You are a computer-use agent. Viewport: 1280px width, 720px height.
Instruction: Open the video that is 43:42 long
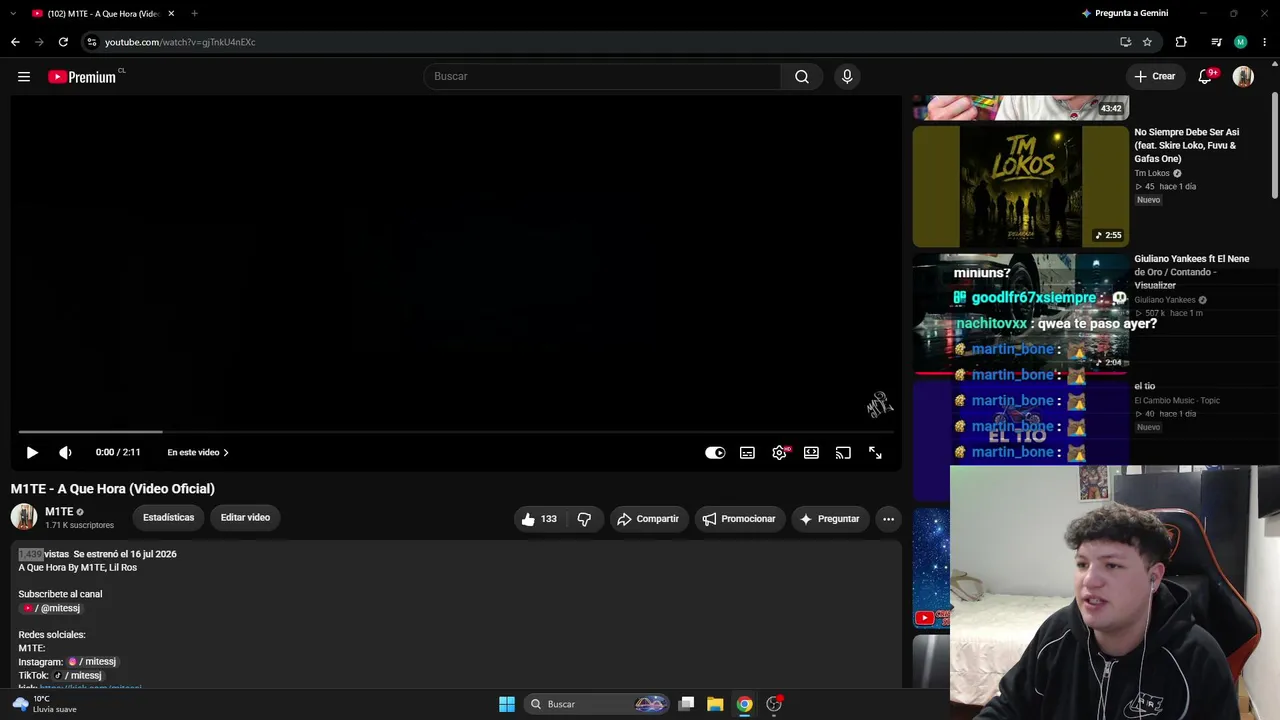click(x=1020, y=108)
